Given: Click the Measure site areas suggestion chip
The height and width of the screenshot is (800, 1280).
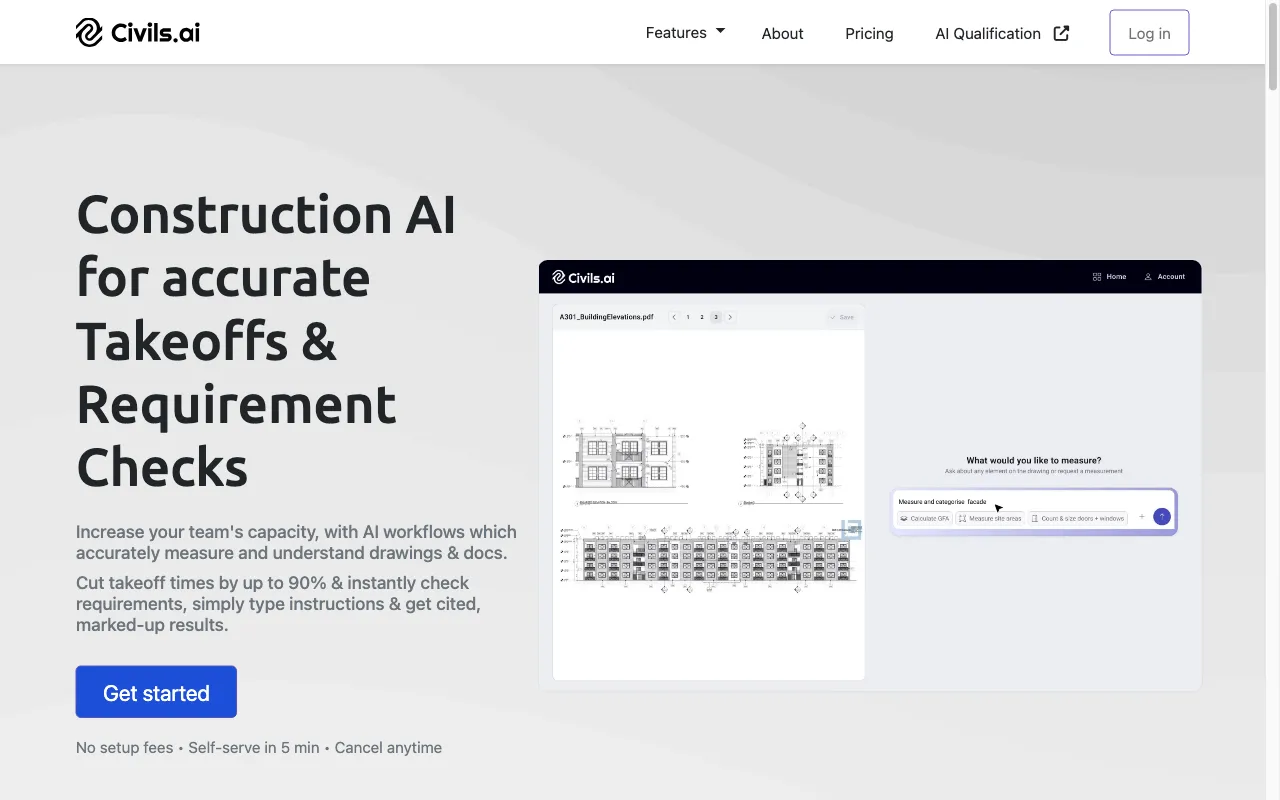Looking at the screenshot, I should [x=990, y=518].
